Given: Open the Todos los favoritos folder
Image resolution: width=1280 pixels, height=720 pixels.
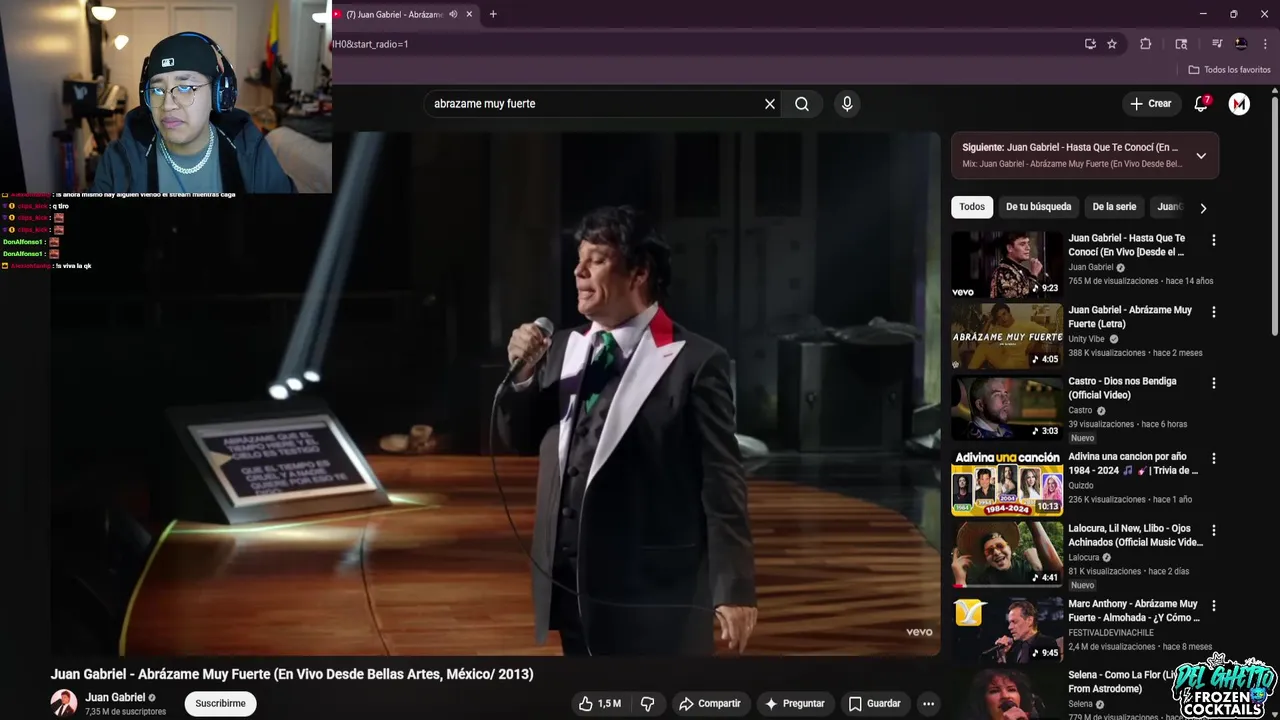Looking at the screenshot, I should [1229, 70].
